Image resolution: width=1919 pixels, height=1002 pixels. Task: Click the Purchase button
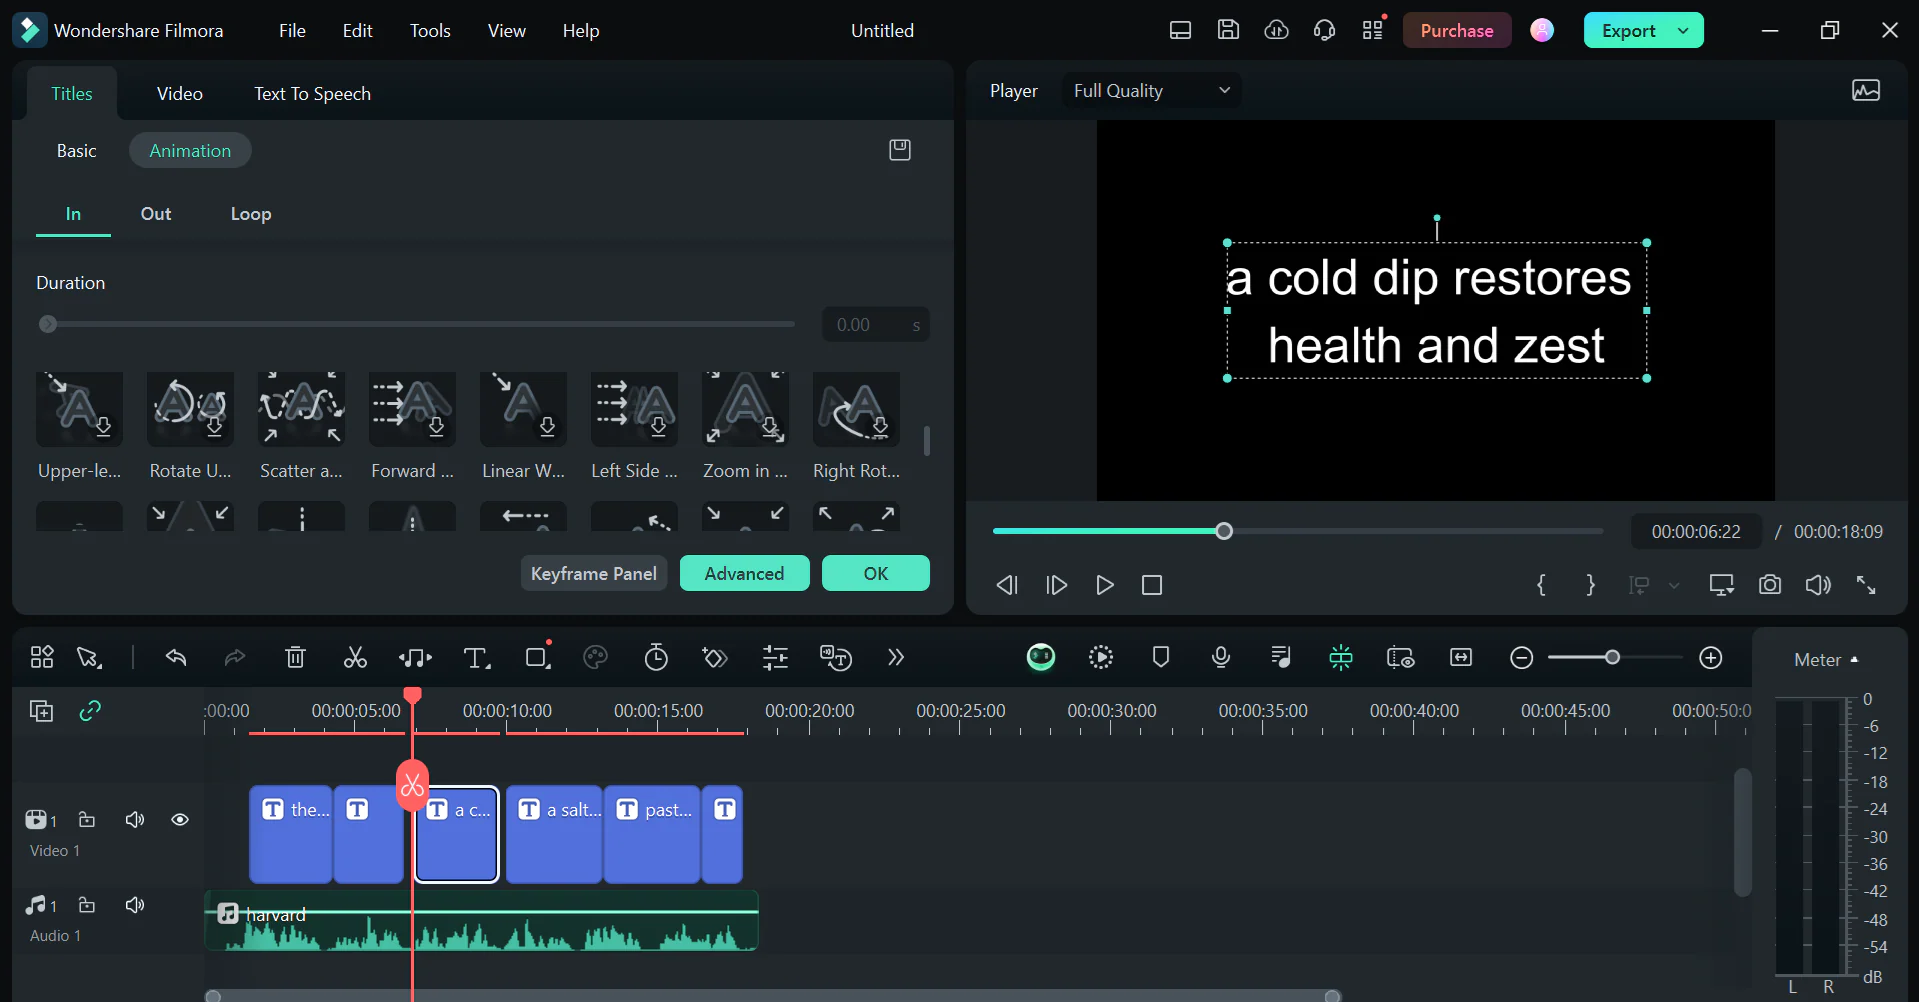coord(1457,31)
